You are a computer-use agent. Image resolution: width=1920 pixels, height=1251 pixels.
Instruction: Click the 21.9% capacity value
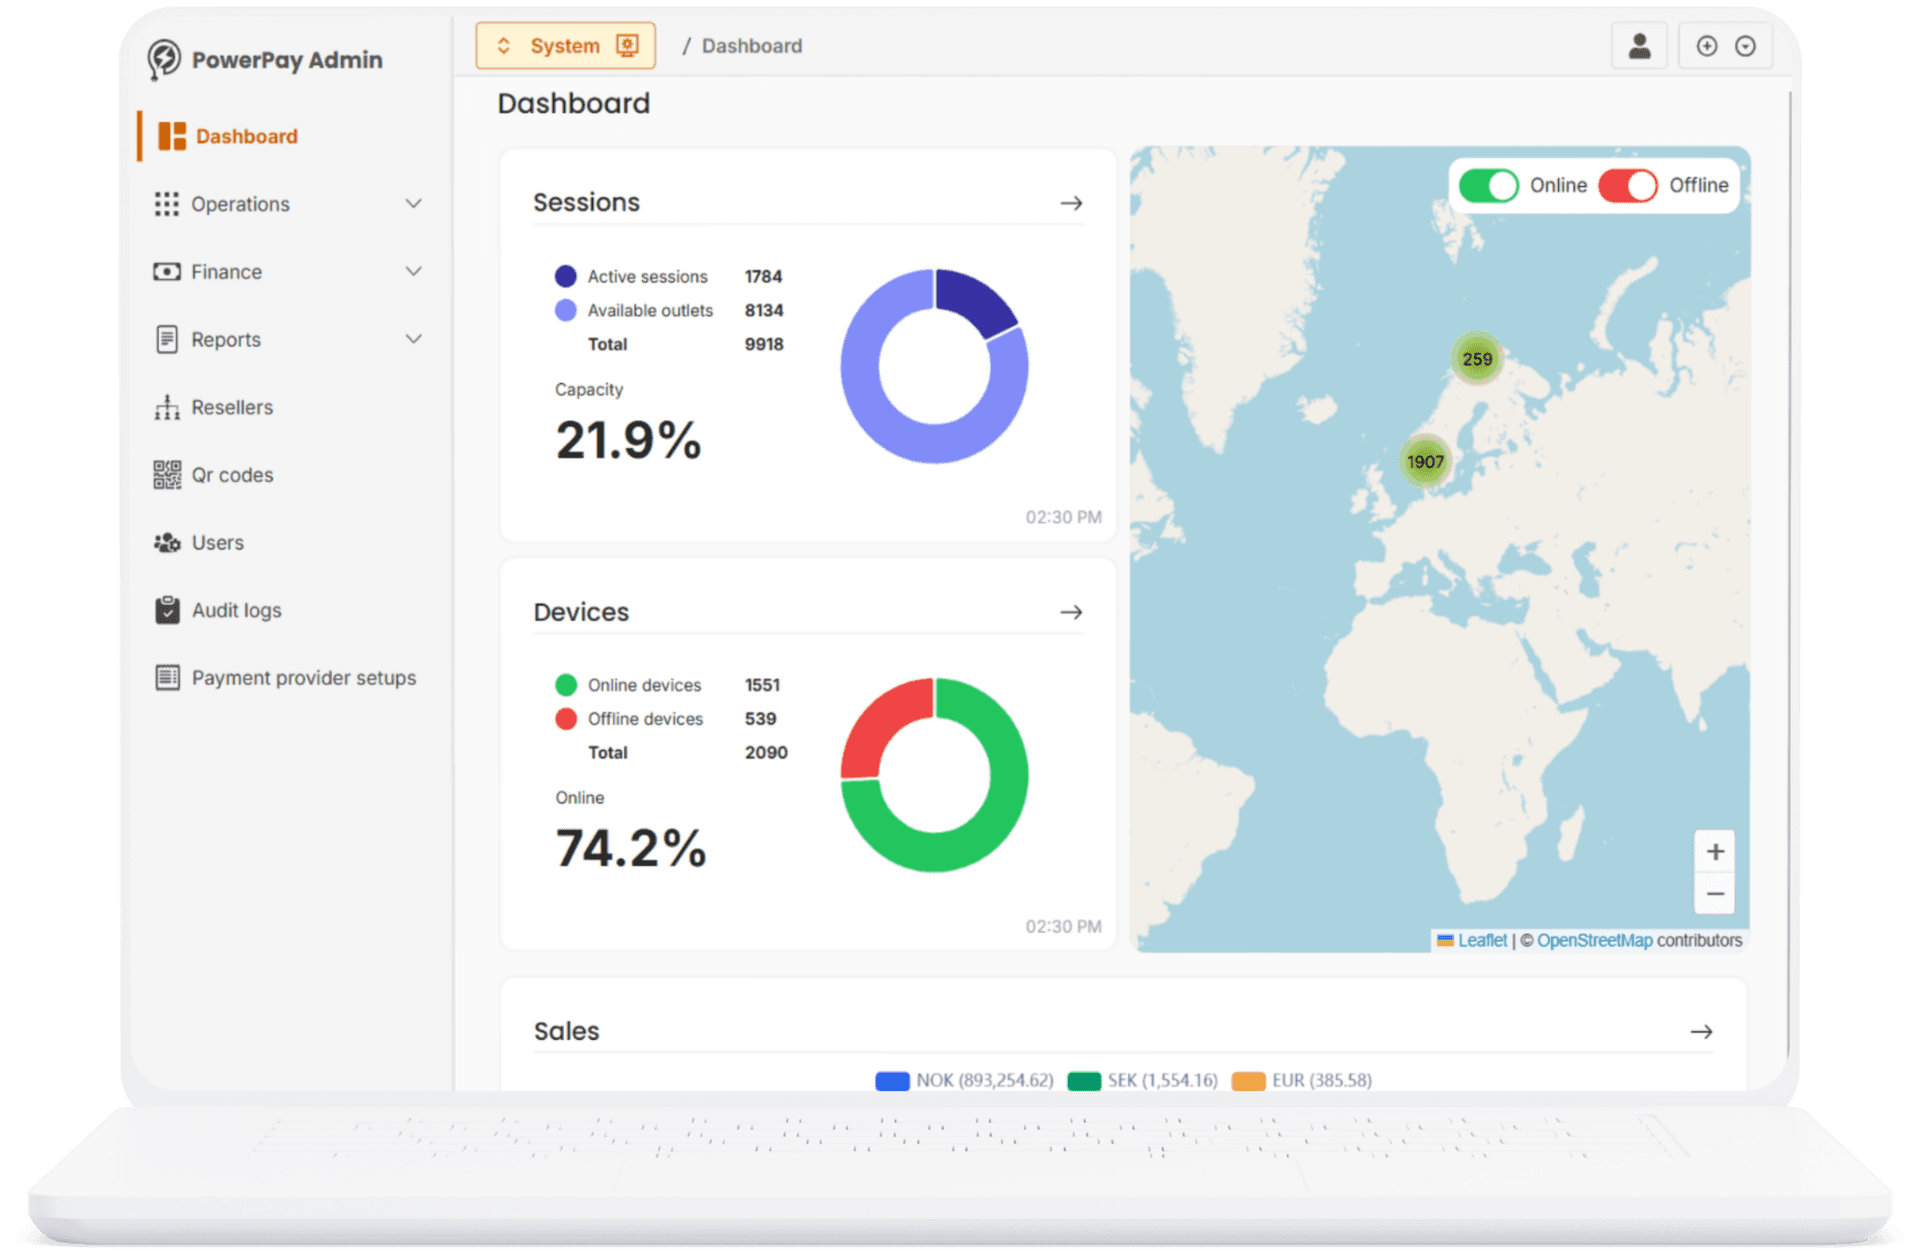(628, 440)
